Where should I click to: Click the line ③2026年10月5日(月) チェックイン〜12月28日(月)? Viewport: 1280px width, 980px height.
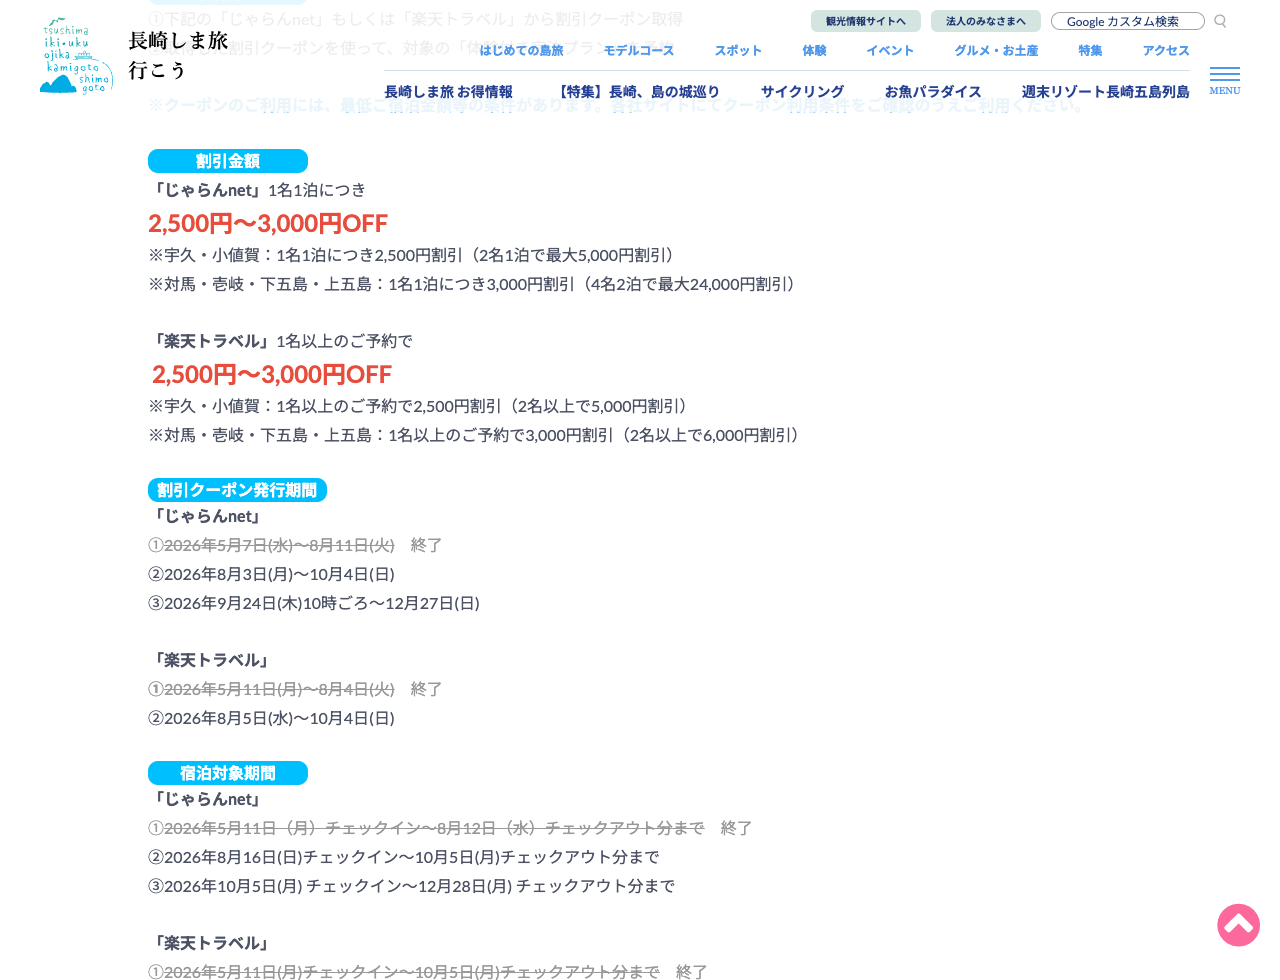(412, 886)
